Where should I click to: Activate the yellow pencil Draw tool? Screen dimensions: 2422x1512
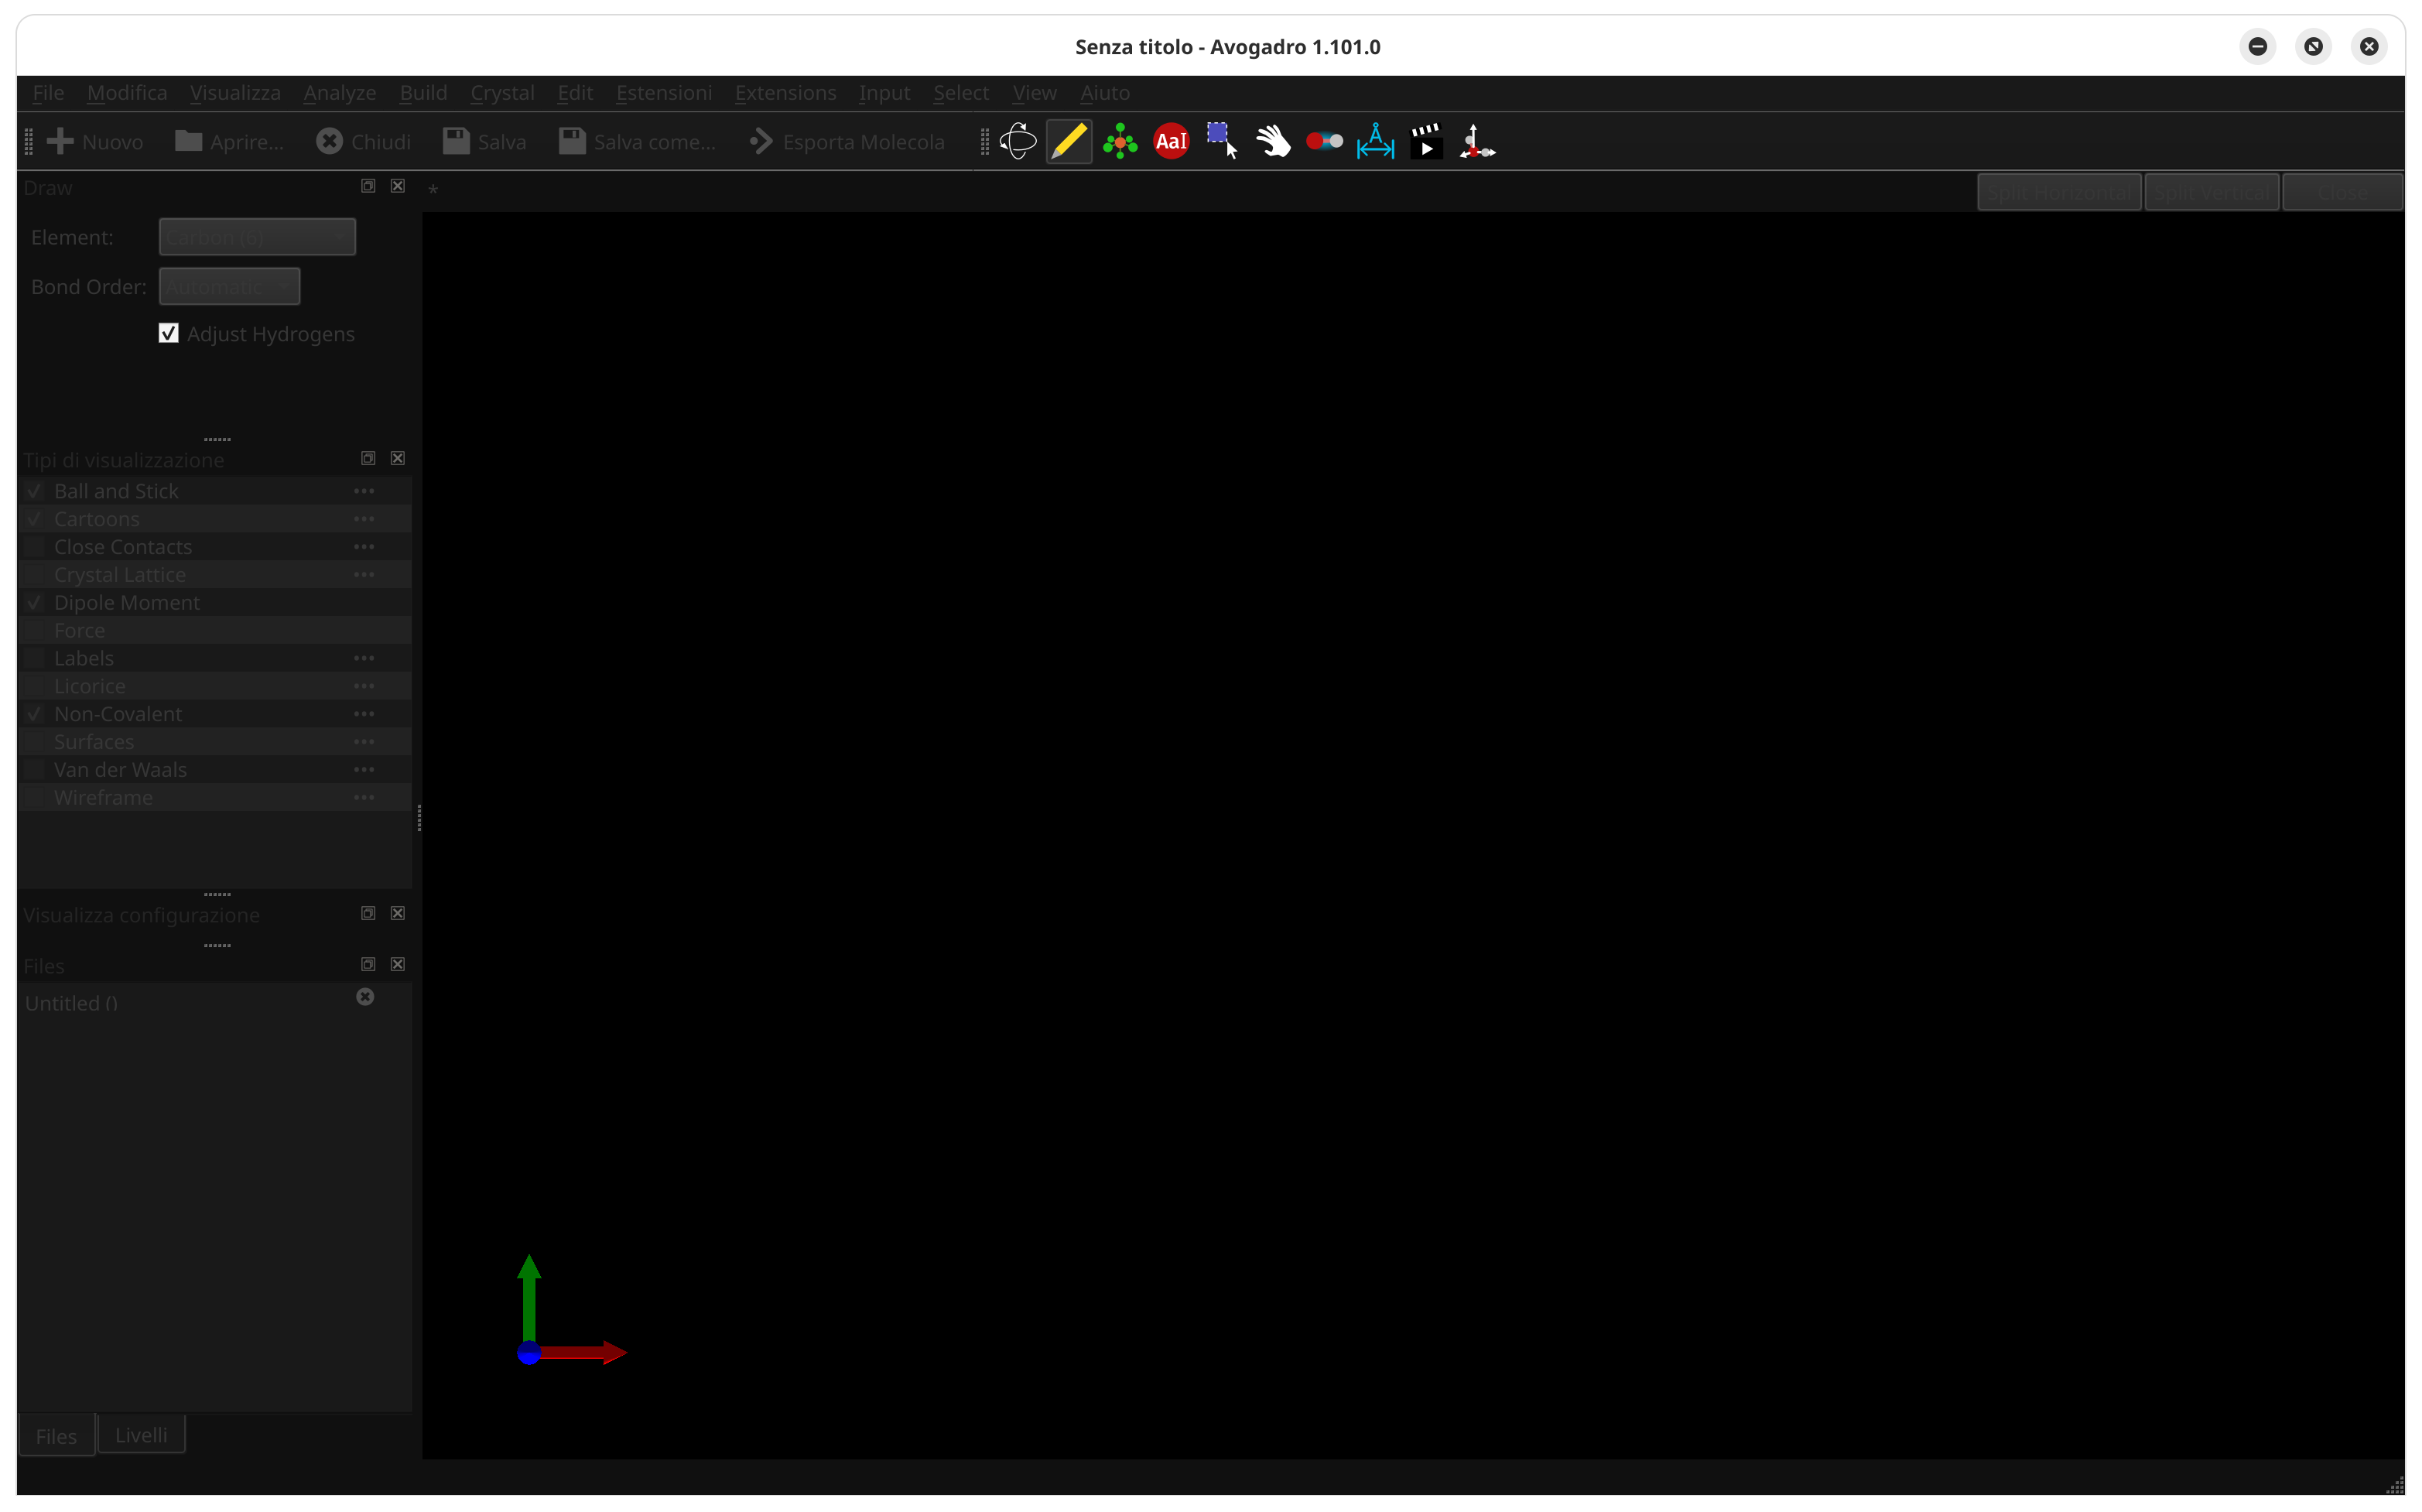point(1068,141)
